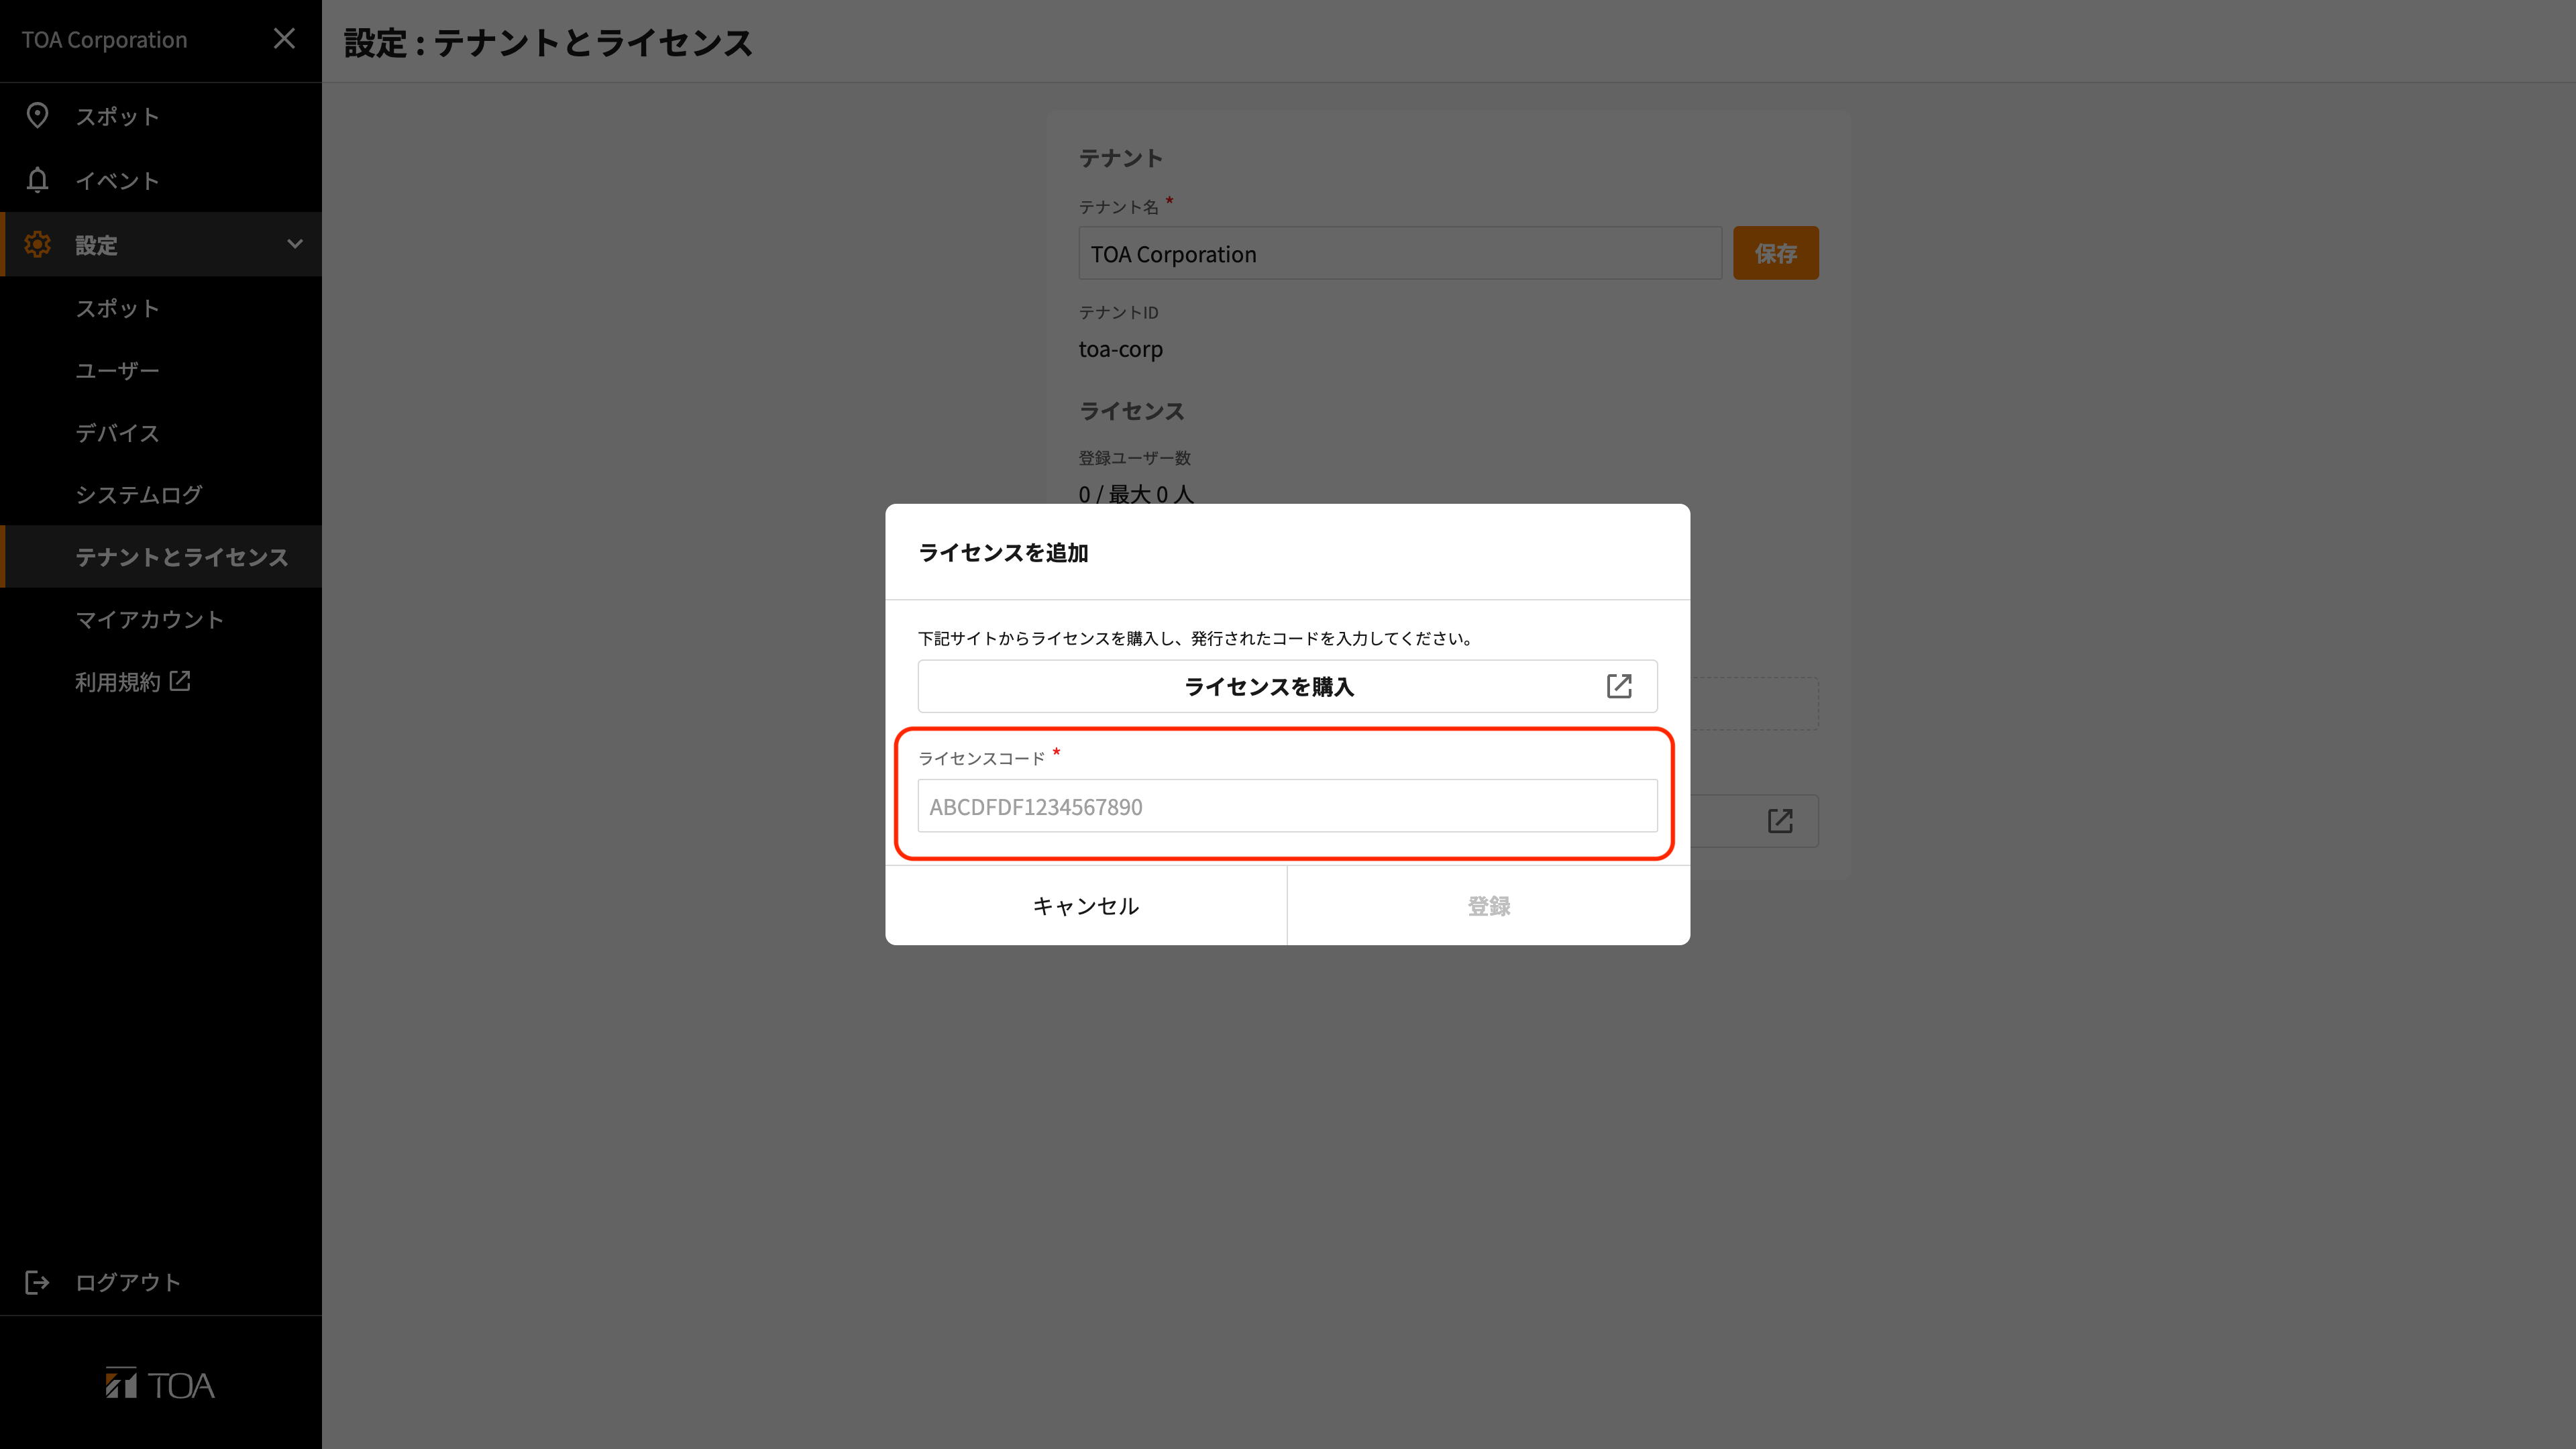Open スポット under the 設定 submenu
This screenshot has width=2576, height=1449.
(x=161, y=308)
